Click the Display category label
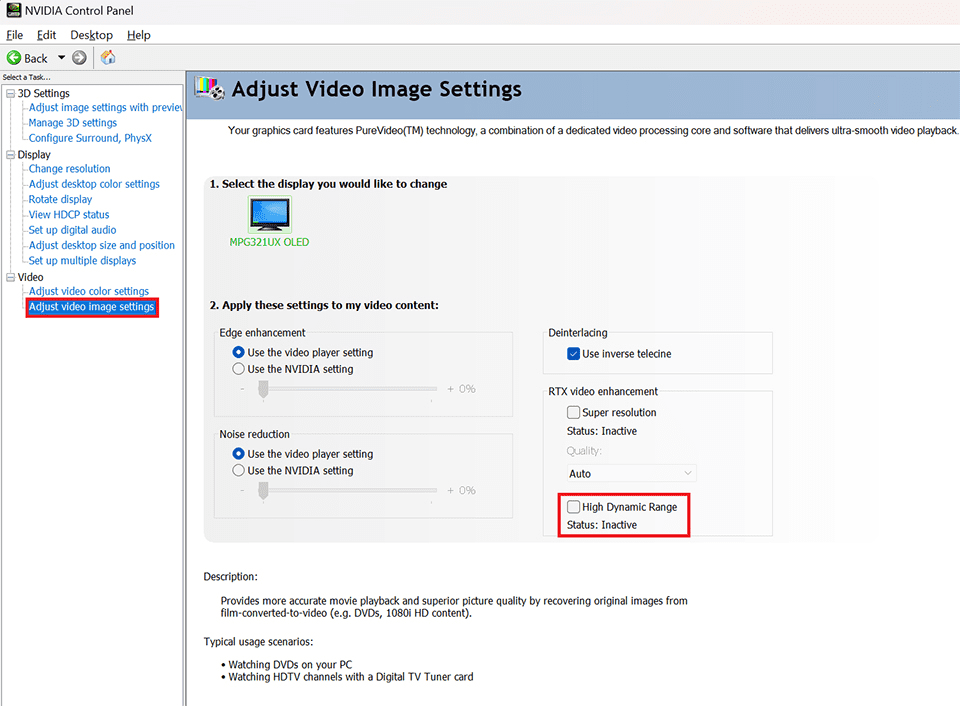 click(34, 154)
